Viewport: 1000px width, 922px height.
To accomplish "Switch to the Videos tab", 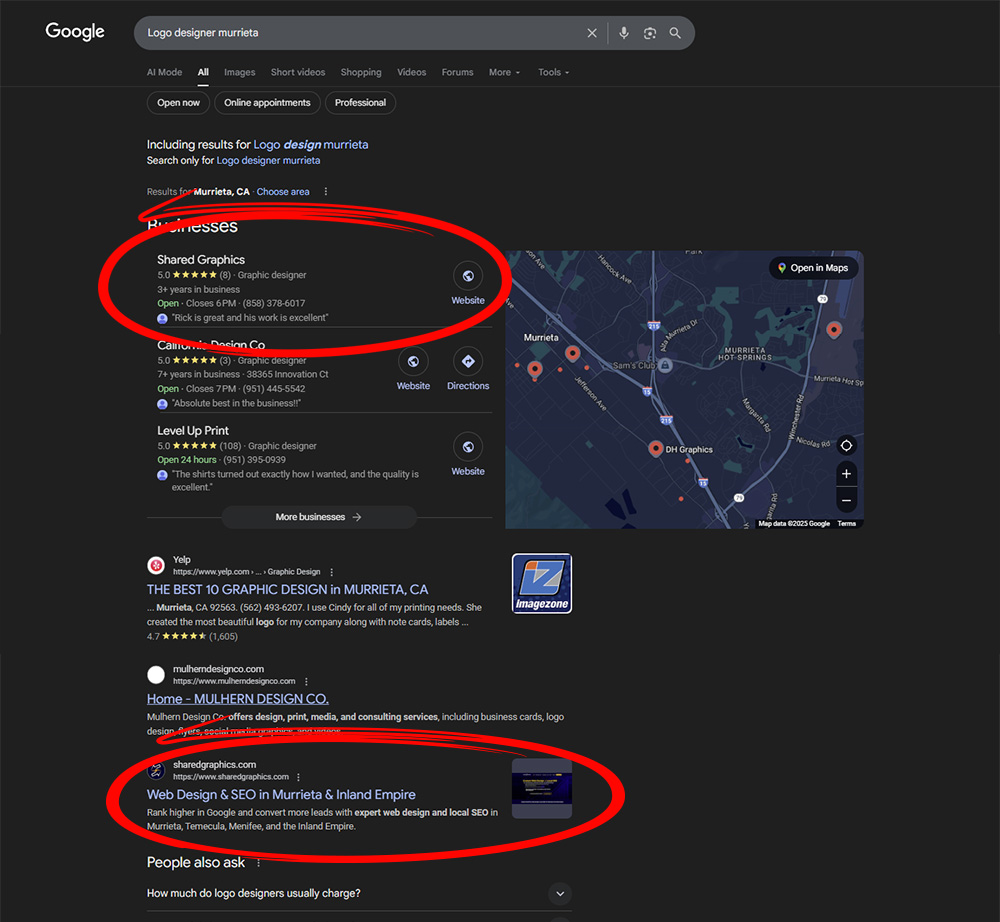I will [411, 73].
